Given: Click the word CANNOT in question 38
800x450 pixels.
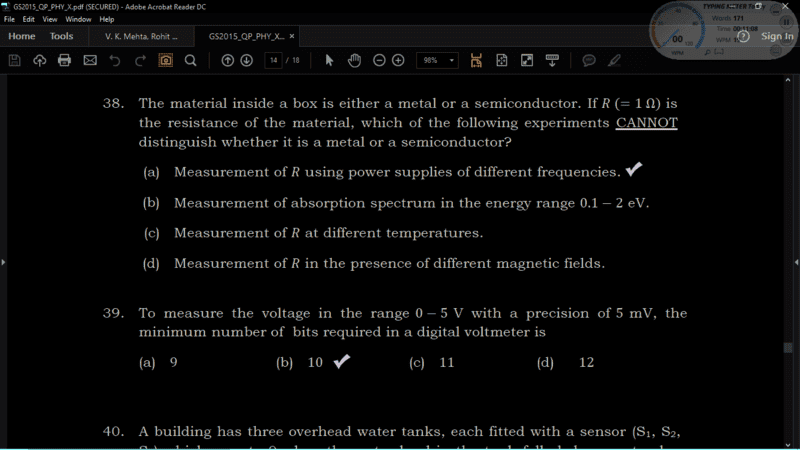Looking at the screenshot, I should pyautogui.click(x=646, y=123).
